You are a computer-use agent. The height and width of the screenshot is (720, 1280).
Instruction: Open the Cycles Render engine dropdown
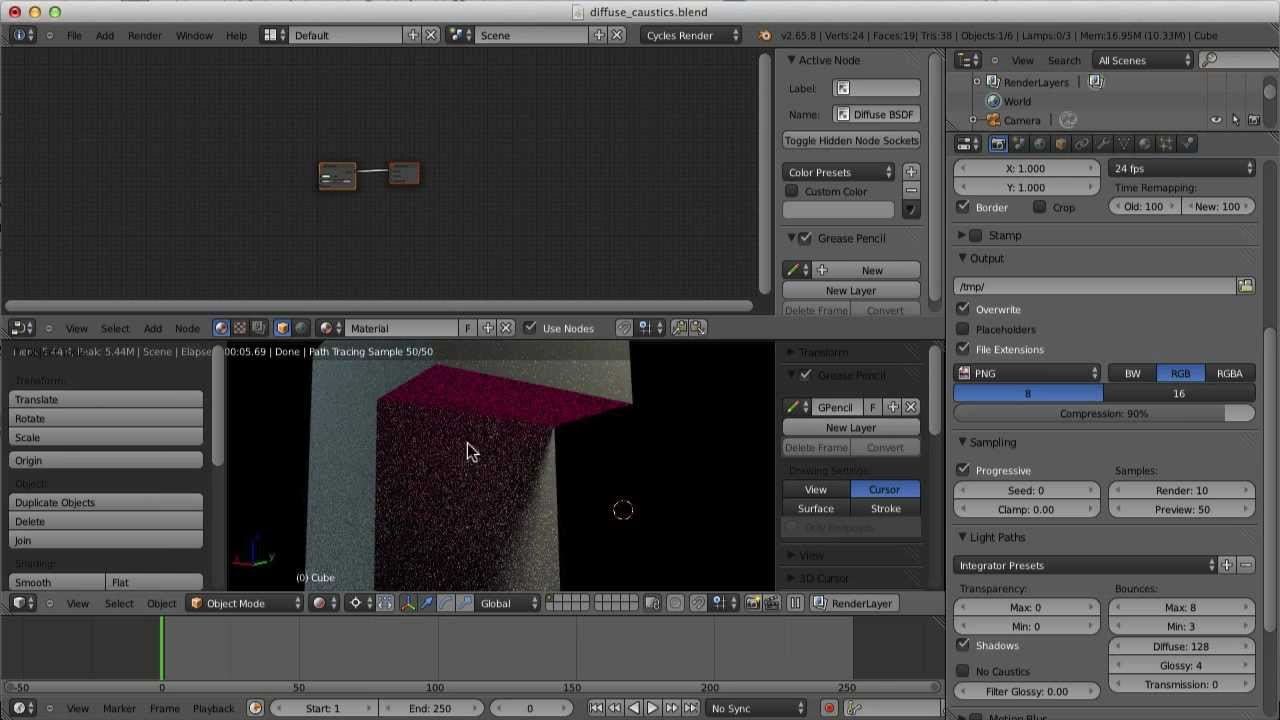[x=691, y=35]
